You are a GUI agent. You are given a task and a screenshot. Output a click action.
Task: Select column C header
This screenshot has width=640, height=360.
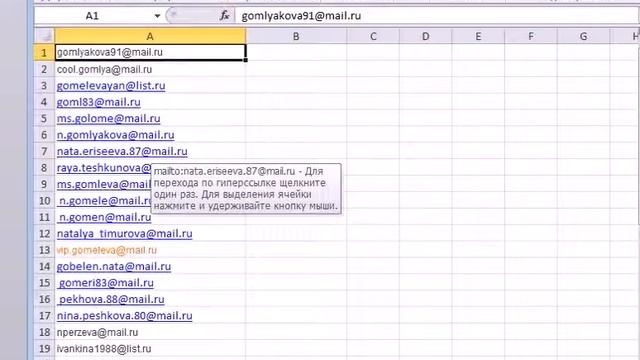pos(373,36)
